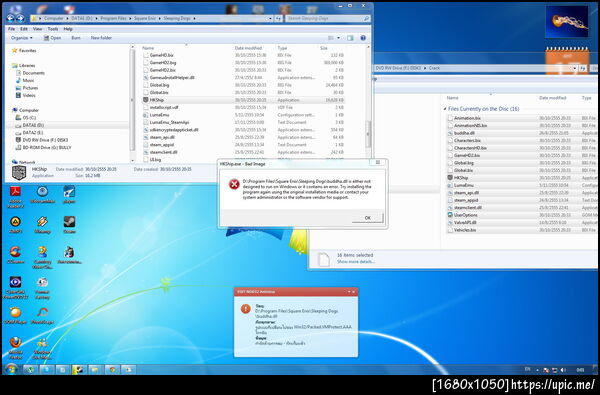Screen dimensions: 600x395
Task: Open Steam desktop icon
Action: [x=69, y=224]
